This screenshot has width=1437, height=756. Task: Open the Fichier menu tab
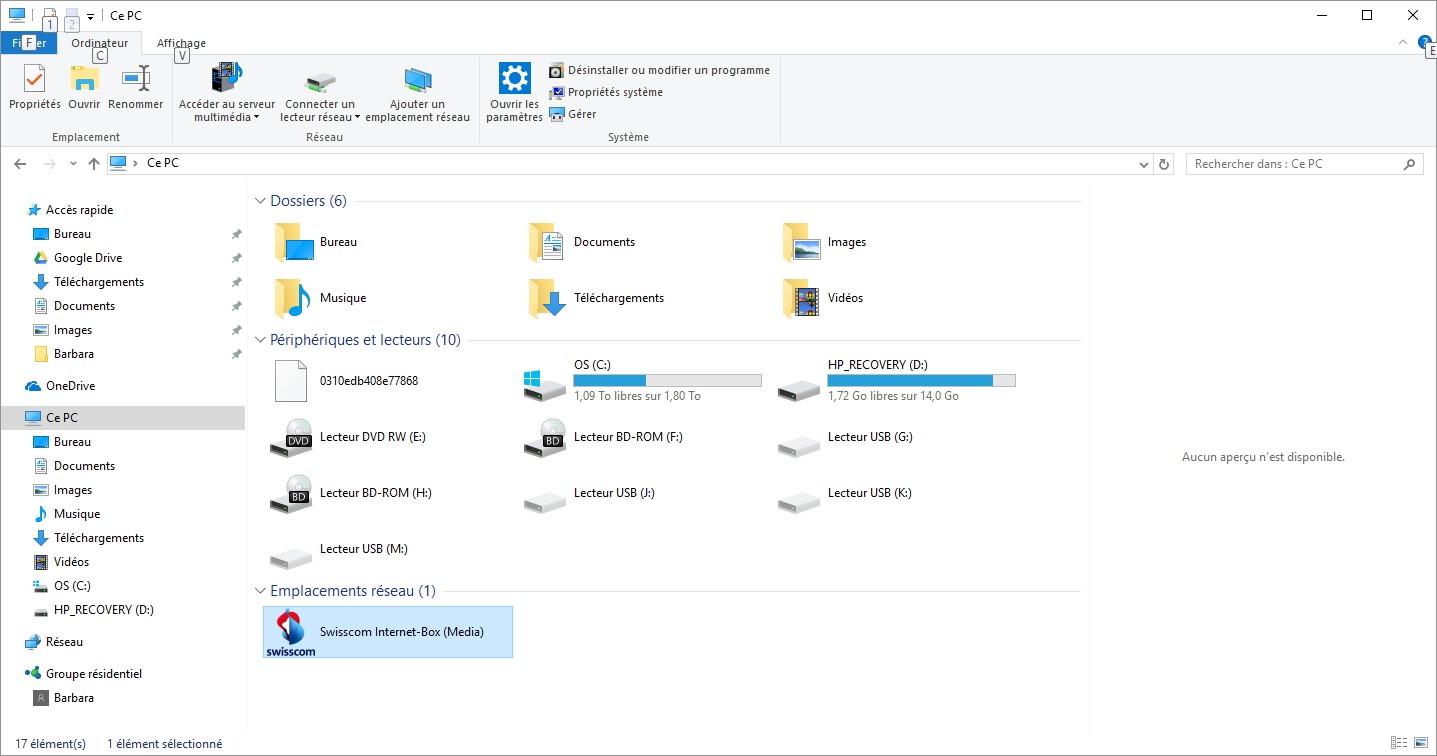coord(29,43)
